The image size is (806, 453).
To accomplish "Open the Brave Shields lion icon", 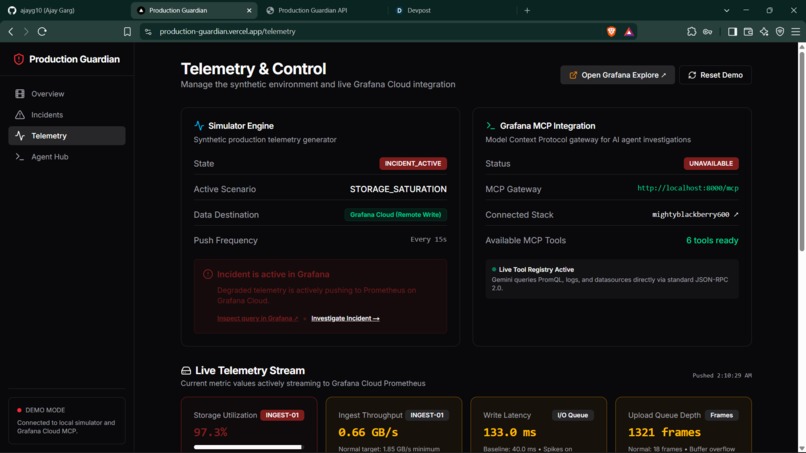I will click(611, 32).
